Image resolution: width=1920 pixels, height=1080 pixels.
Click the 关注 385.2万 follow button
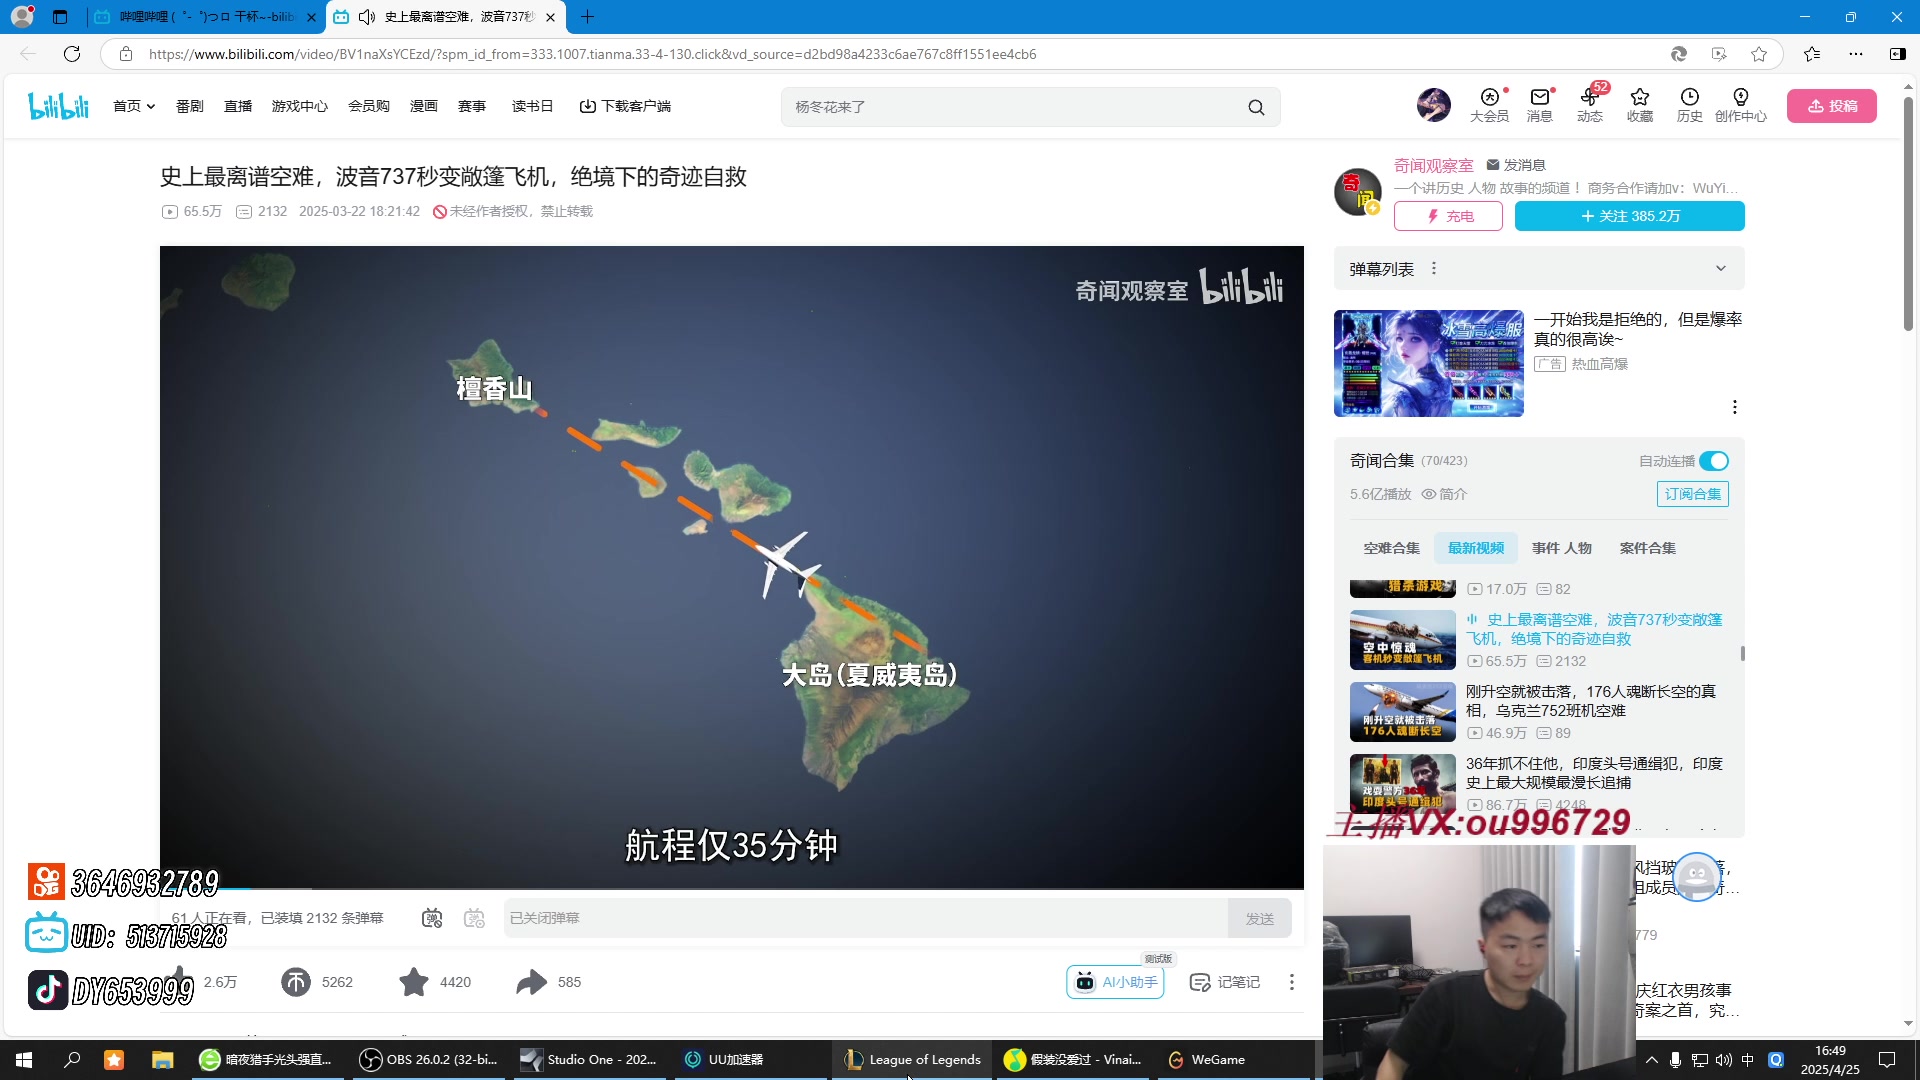1629,216
